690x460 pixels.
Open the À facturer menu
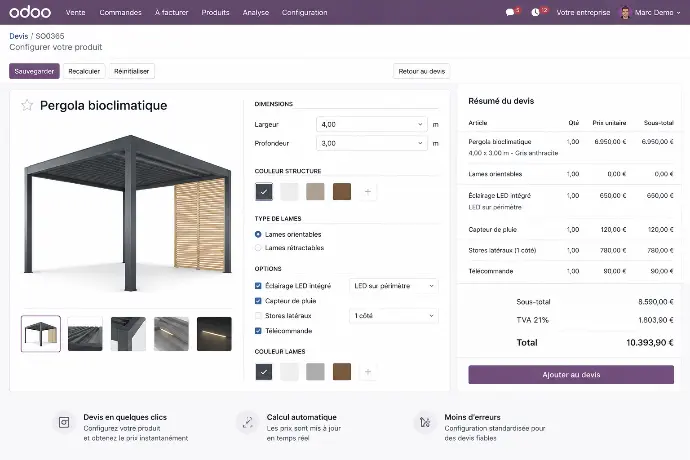pos(171,12)
